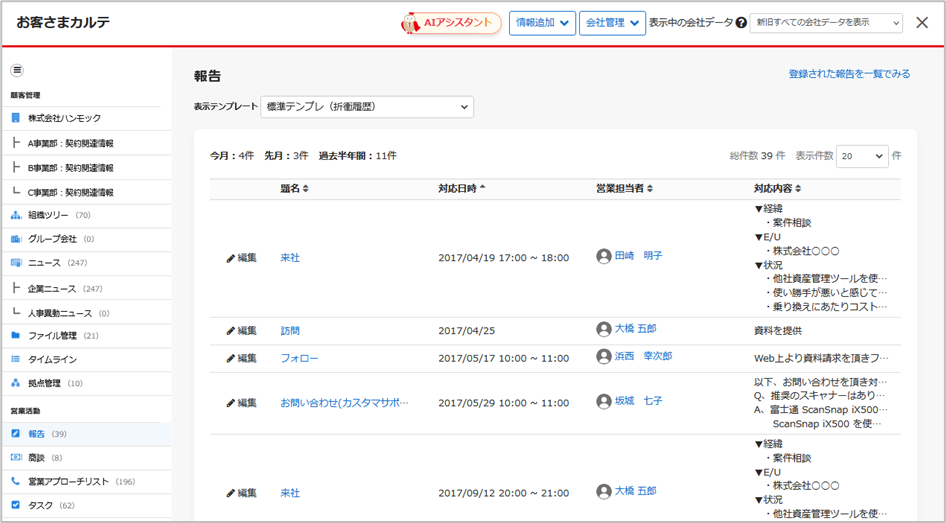
Task: Select 商談 in the sidebar menu
Action: [36, 457]
